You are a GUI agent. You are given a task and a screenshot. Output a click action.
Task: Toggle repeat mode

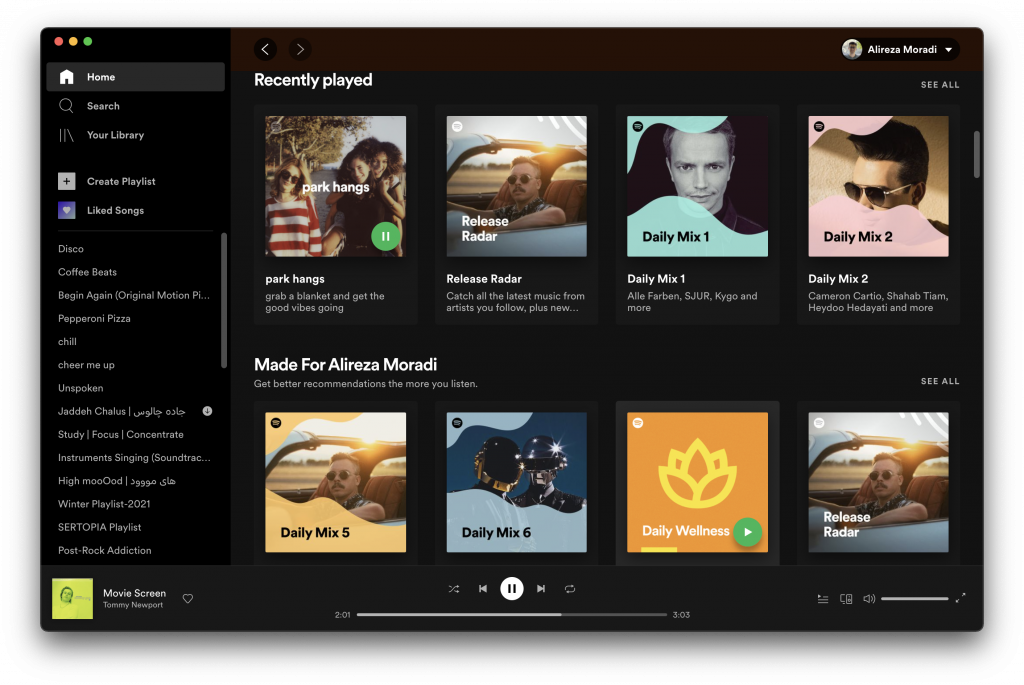coord(570,589)
